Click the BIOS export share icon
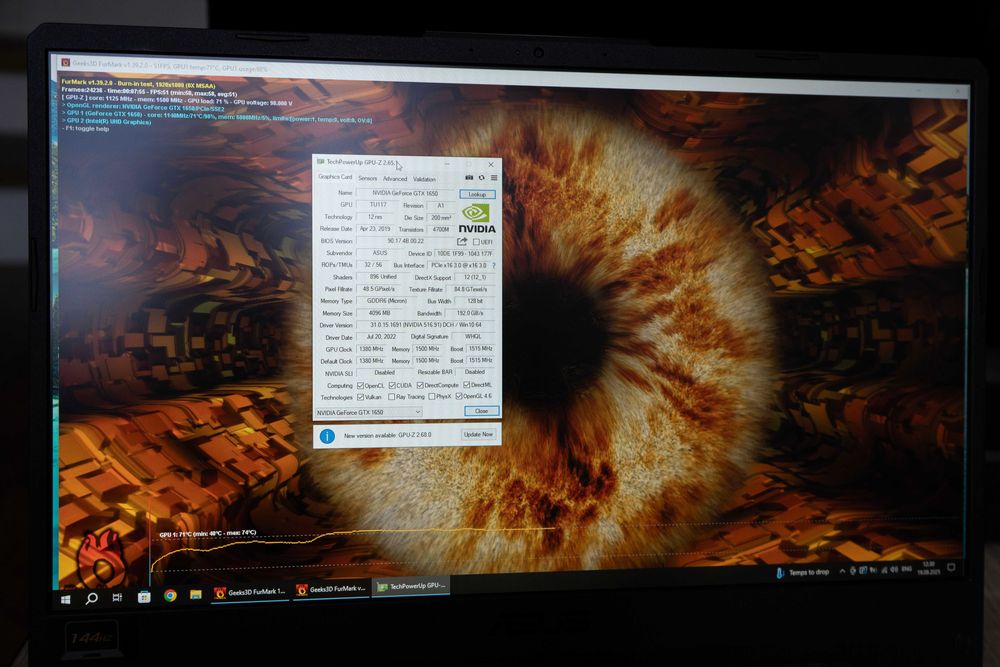The width and height of the screenshot is (1000, 667). point(462,242)
